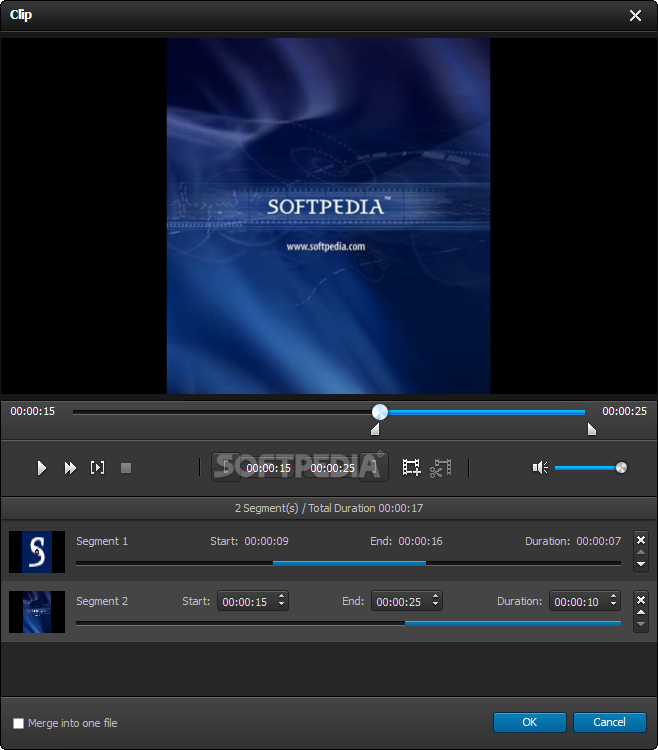
Task: Click the playback position slider knob
Action: point(380,412)
